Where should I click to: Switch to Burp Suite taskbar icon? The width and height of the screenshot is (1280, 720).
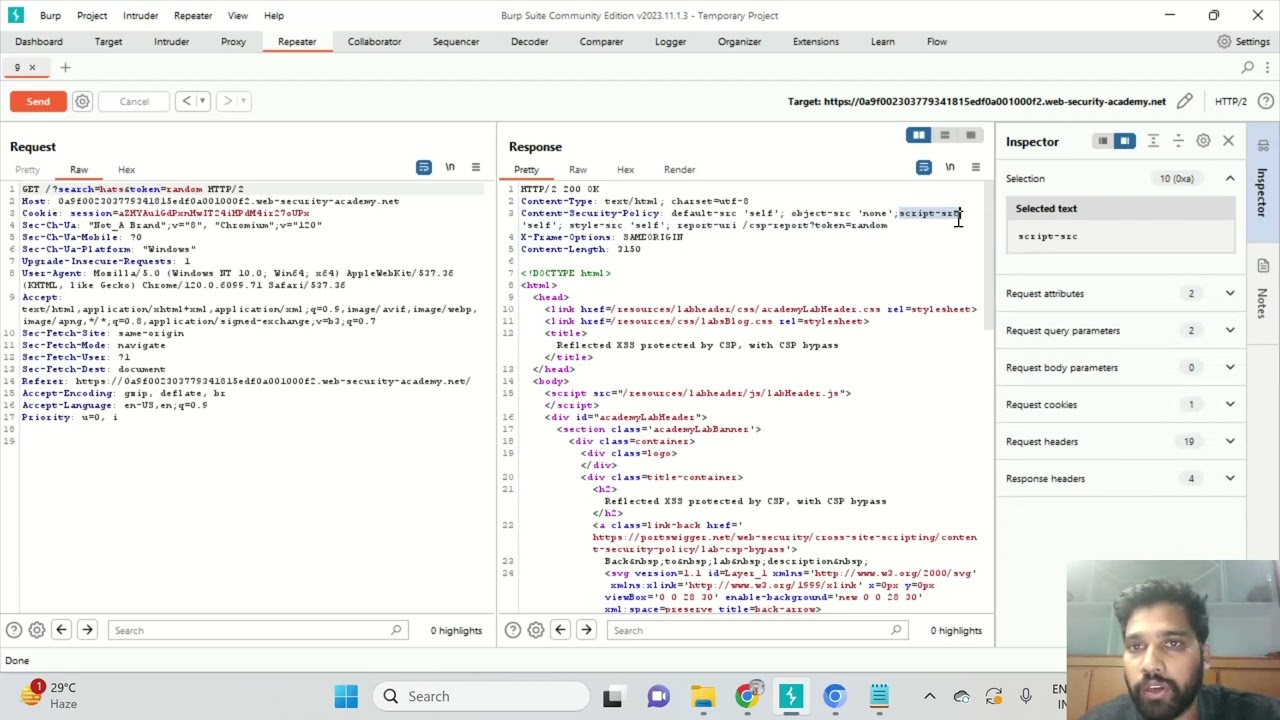click(791, 696)
